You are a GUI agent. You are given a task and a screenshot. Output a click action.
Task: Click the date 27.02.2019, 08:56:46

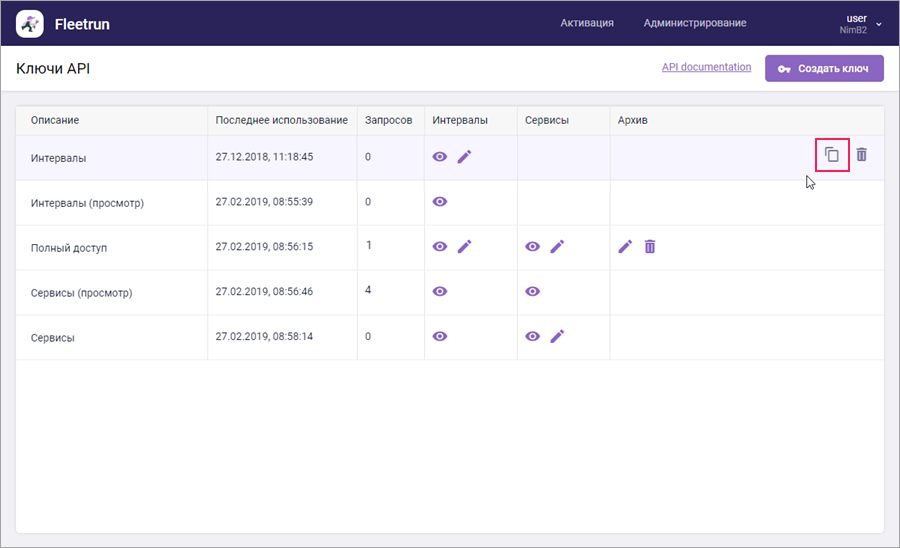pyautogui.click(x=264, y=291)
